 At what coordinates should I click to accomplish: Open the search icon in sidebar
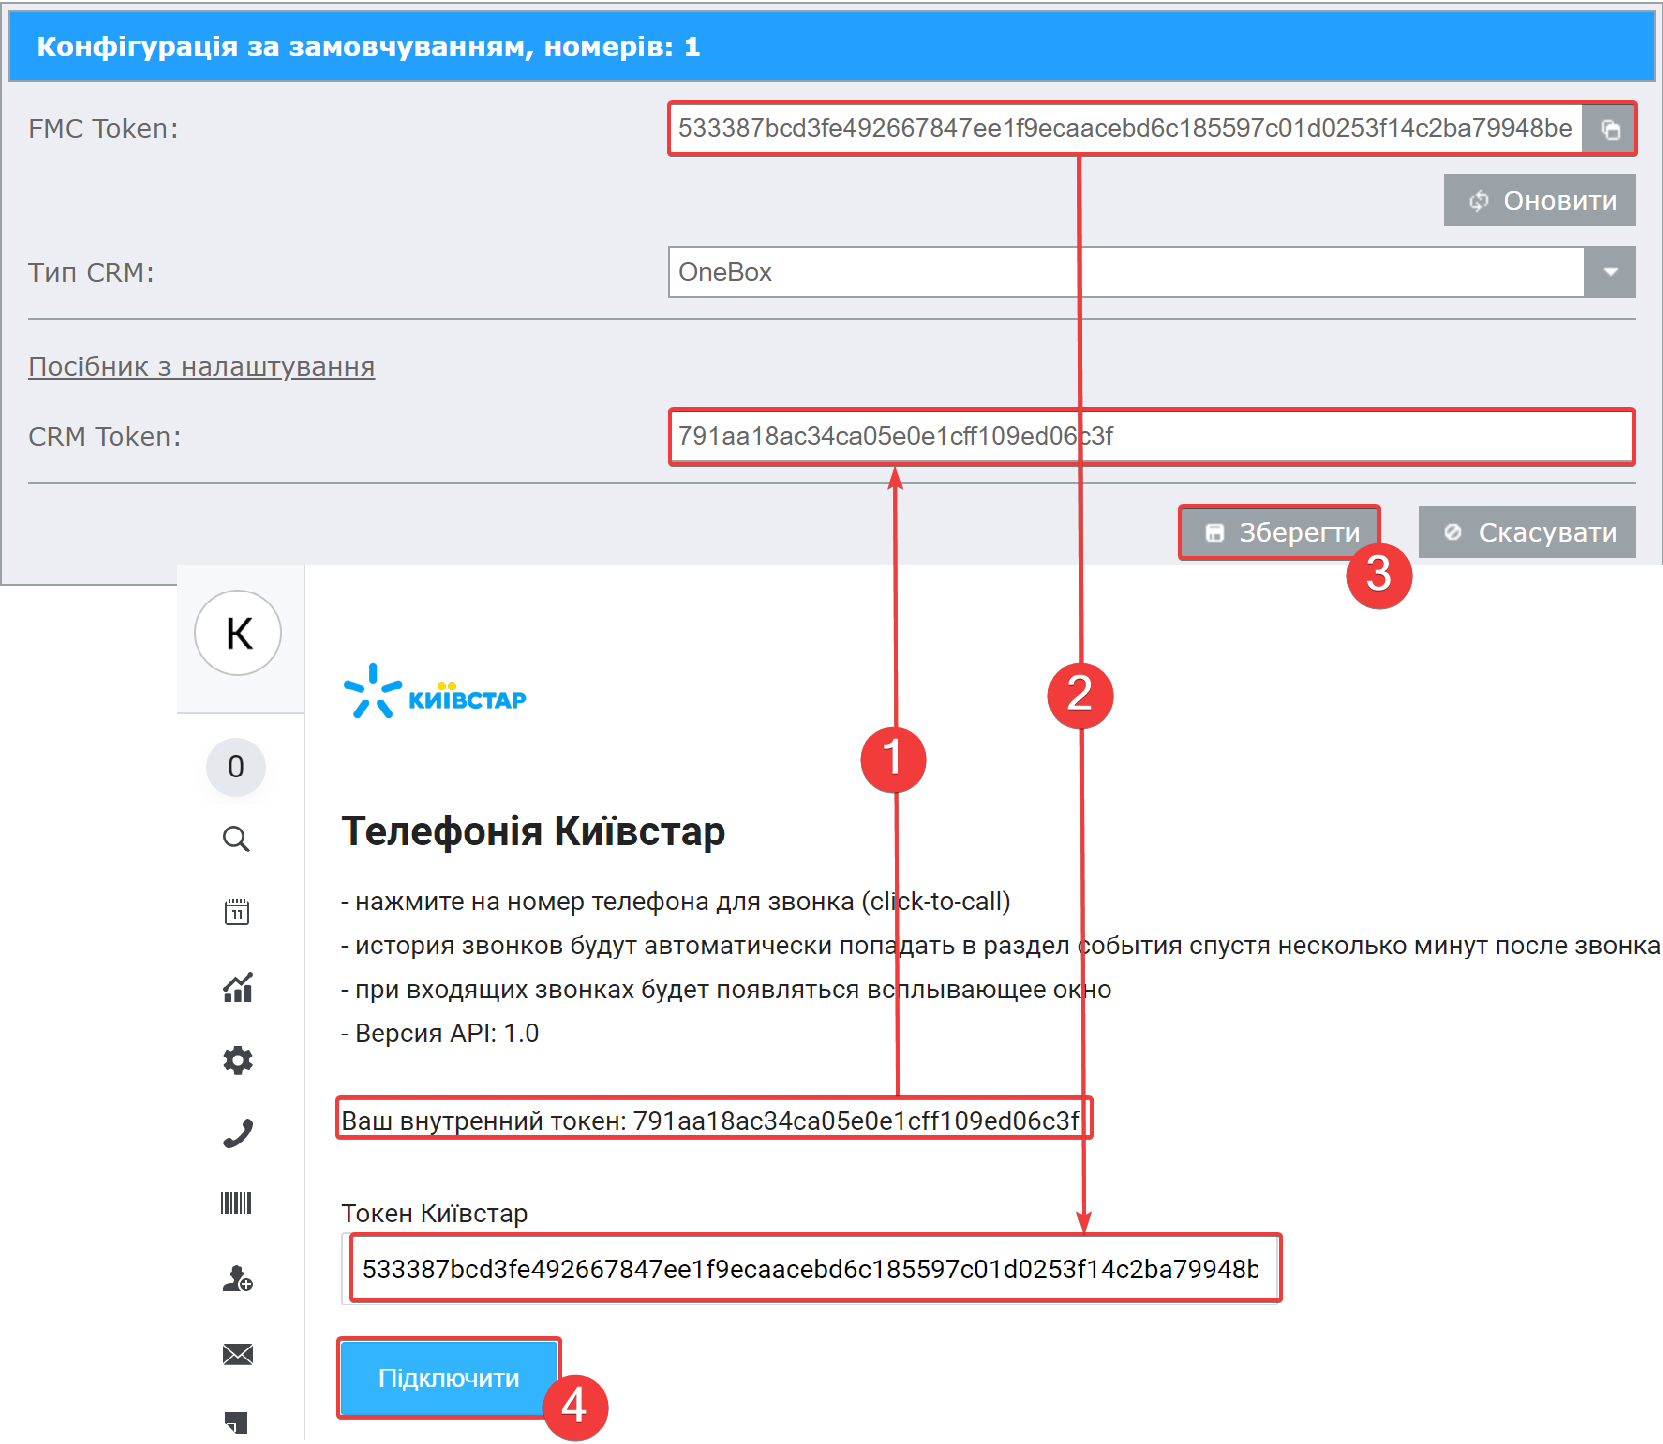(x=236, y=839)
